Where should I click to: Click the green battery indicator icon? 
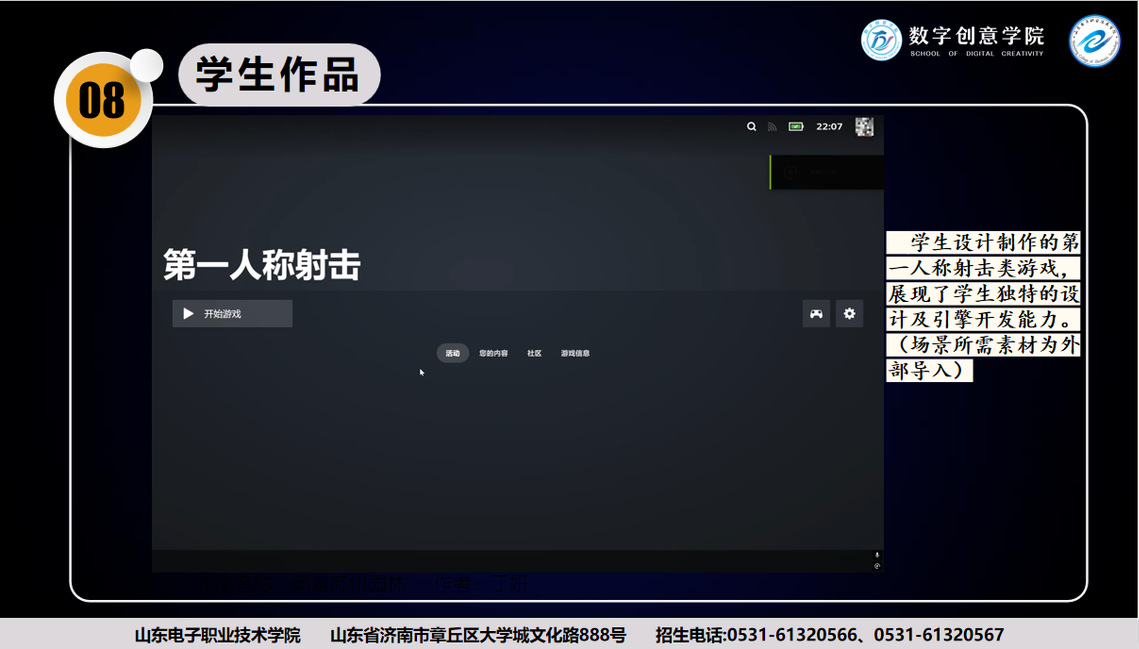pos(796,127)
